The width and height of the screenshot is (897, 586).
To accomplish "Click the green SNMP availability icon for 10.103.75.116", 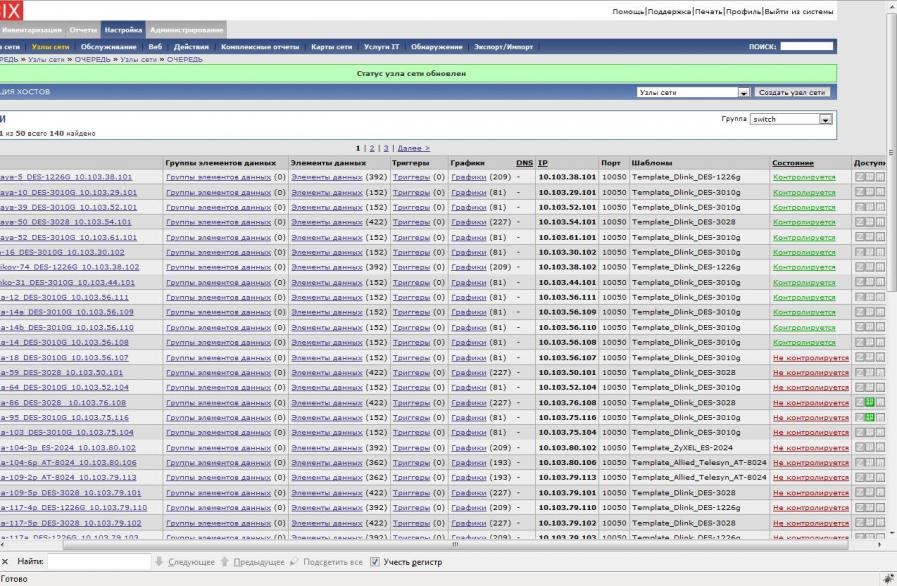I will (x=869, y=417).
